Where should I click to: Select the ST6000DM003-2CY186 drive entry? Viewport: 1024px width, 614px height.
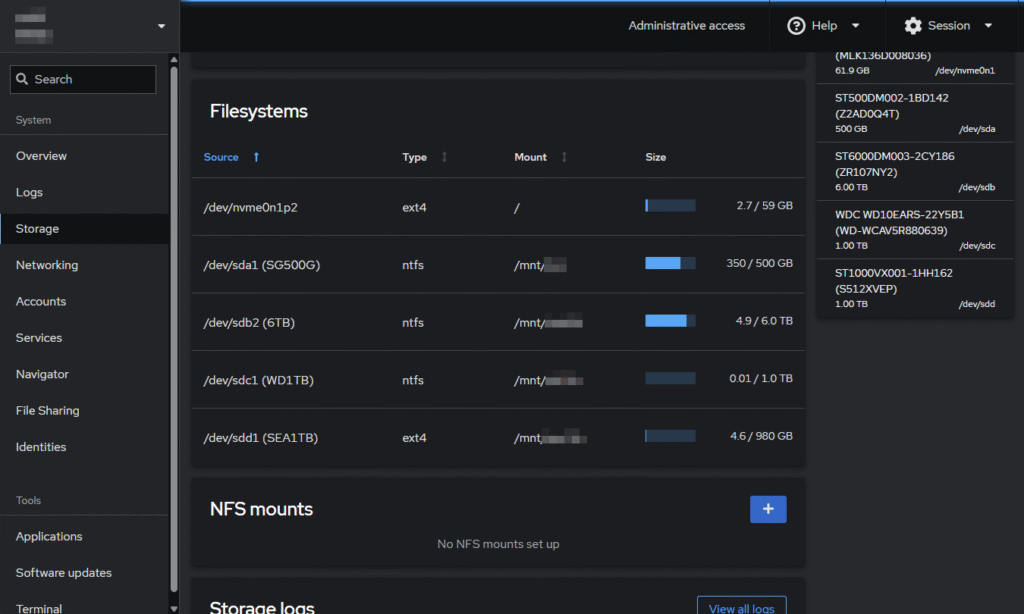914,171
